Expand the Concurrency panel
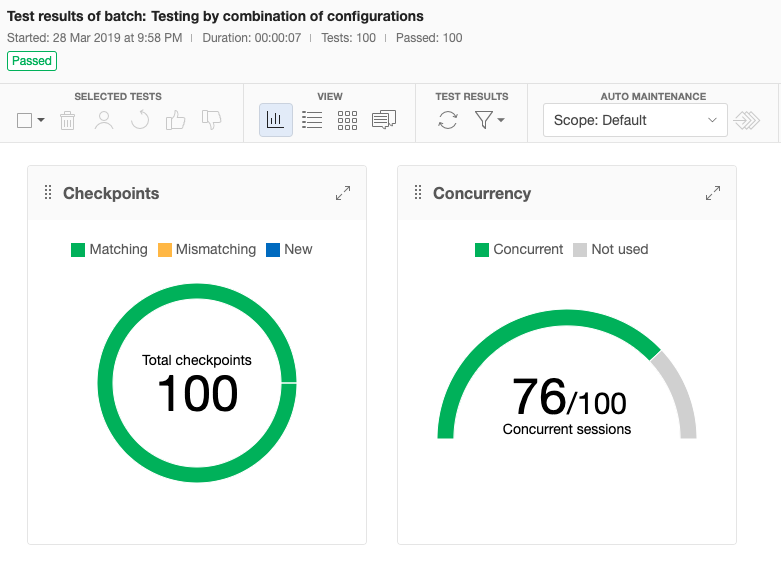This screenshot has height=565, width=781. click(713, 193)
